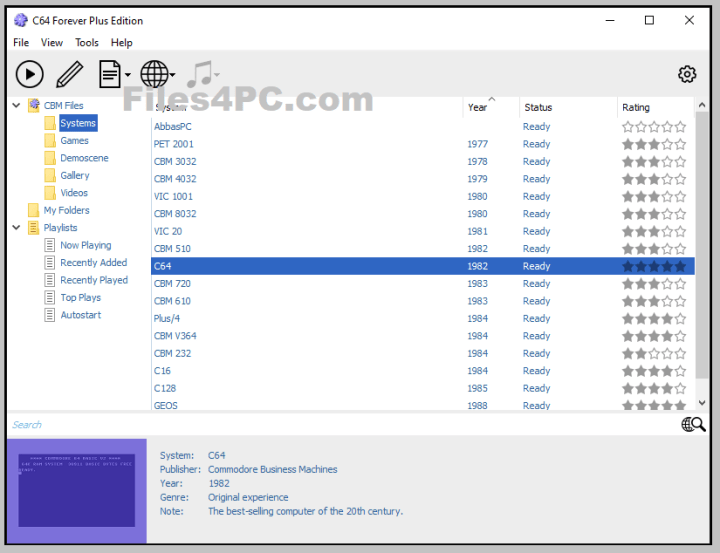Collapse the CBM Files tree node
The image size is (720, 553).
tap(17, 105)
